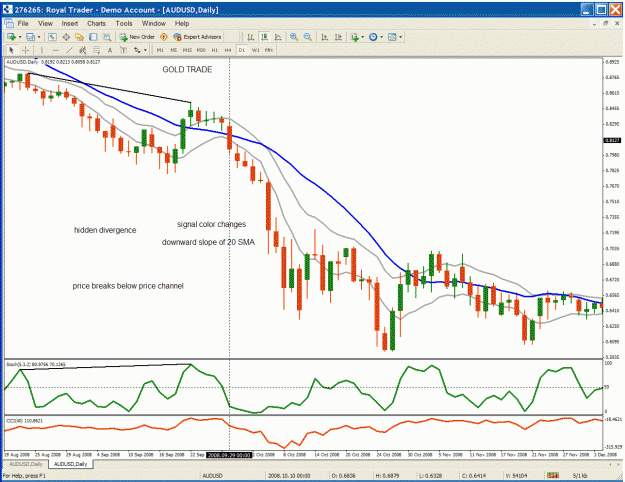The width and height of the screenshot is (625, 482).
Task: Switch timeframe to M15
Action: pos(187,50)
